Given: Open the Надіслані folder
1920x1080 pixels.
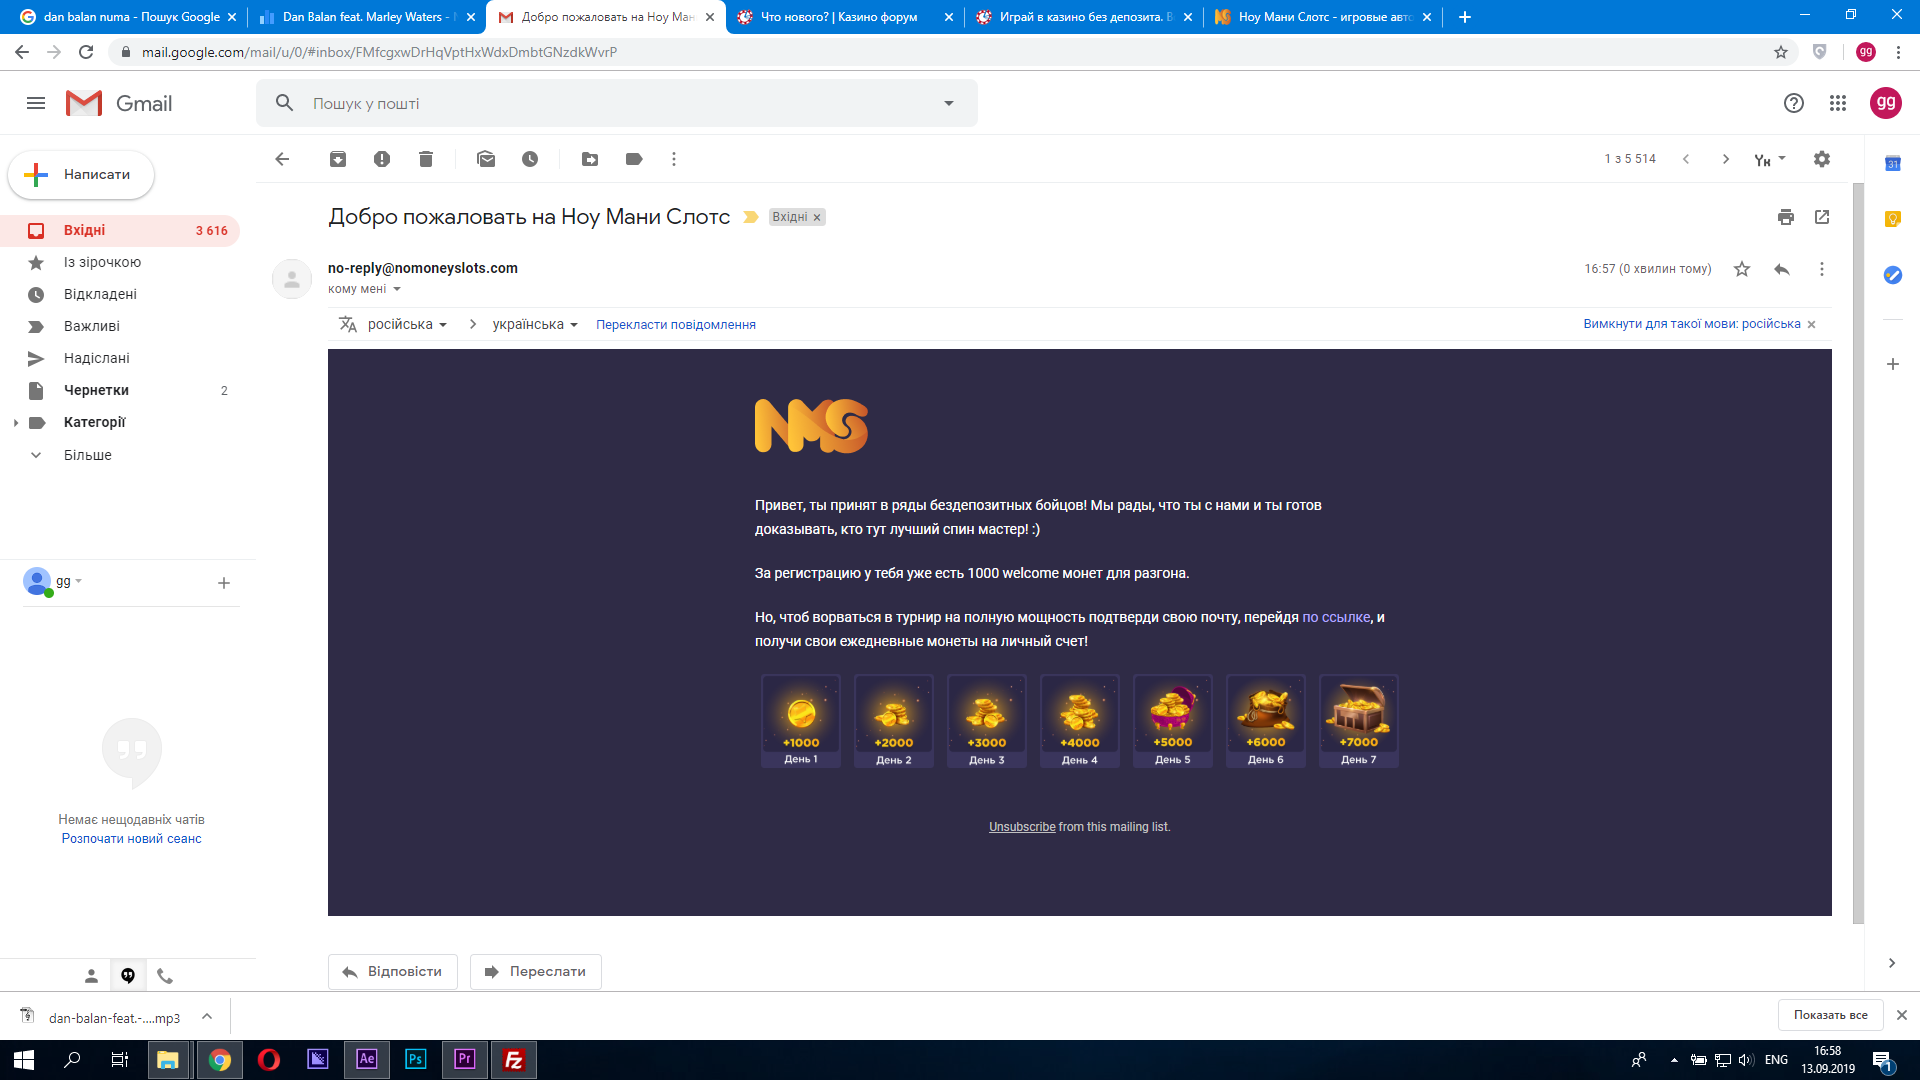Looking at the screenshot, I should point(96,358).
